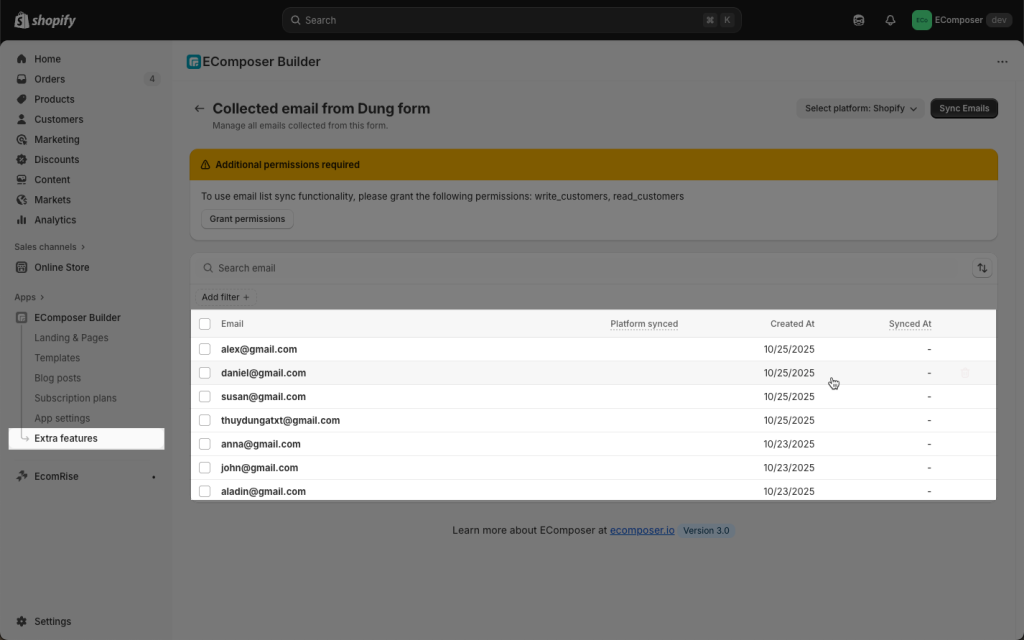Click the back arrow beside Collected email title

point(199,109)
